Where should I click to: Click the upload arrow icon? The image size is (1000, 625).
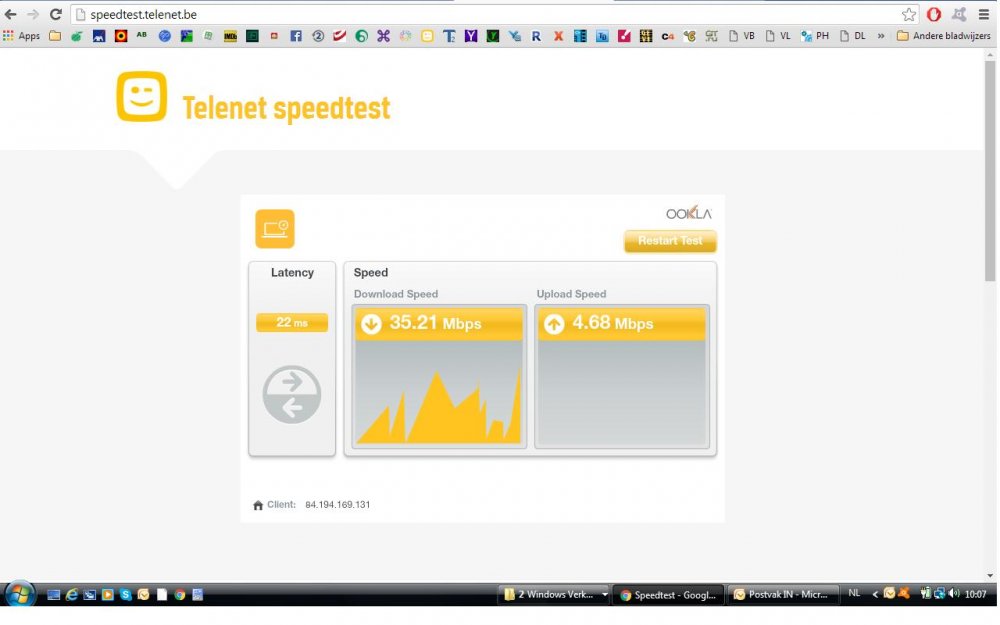[554, 324]
